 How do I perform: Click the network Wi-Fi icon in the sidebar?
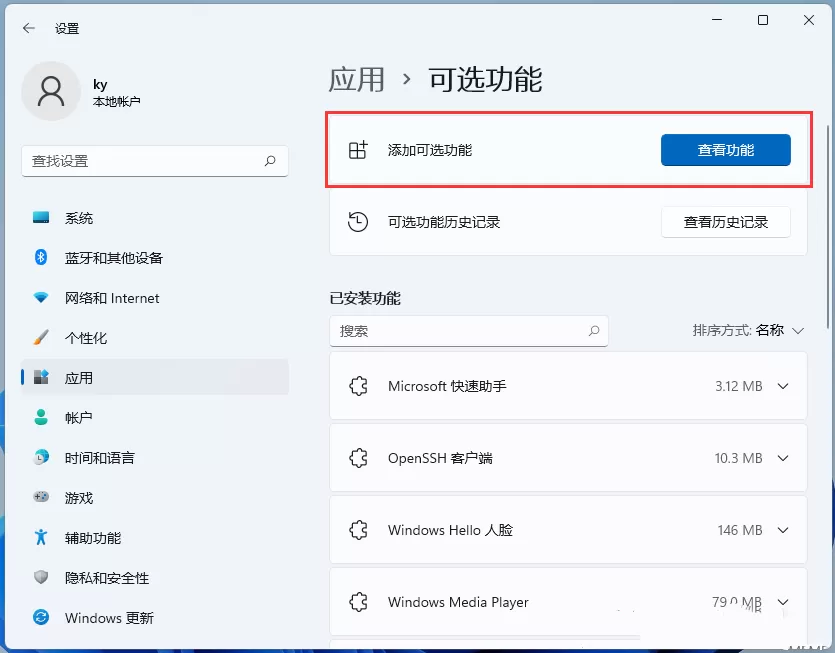[x=41, y=297]
